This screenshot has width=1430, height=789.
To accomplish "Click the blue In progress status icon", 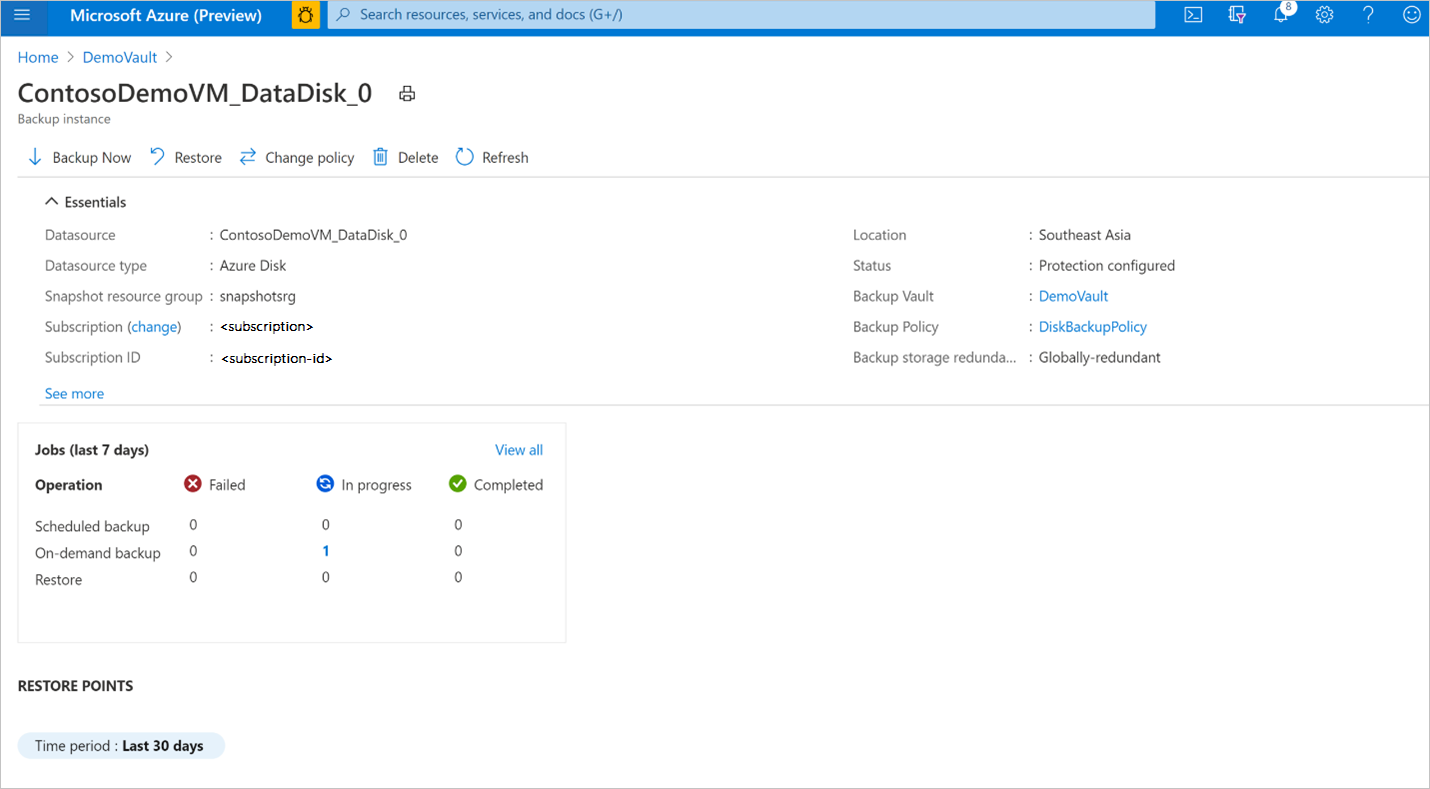I will [x=325, y=484].
